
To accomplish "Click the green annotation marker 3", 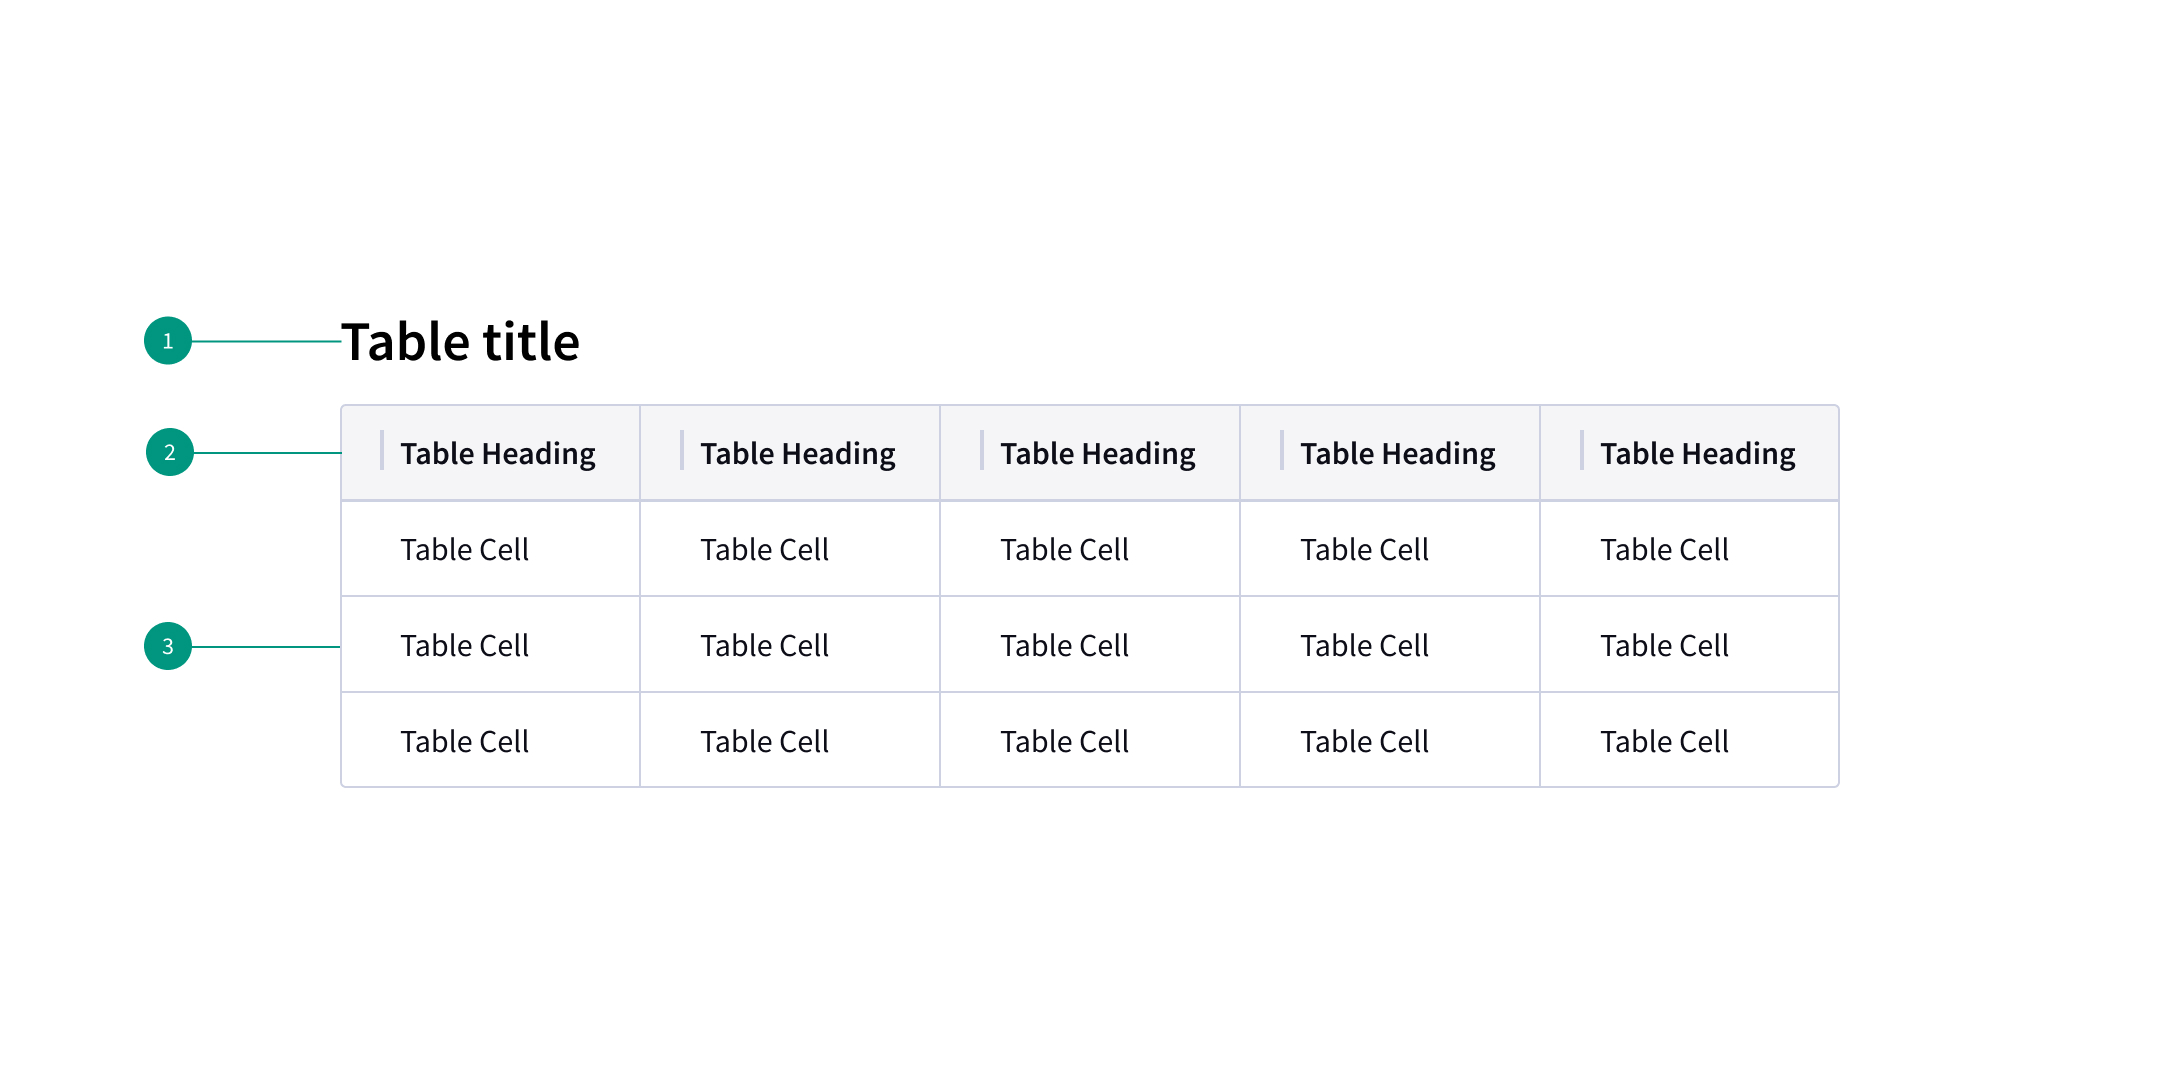I will pyautogui.click(x=168, y=646).
